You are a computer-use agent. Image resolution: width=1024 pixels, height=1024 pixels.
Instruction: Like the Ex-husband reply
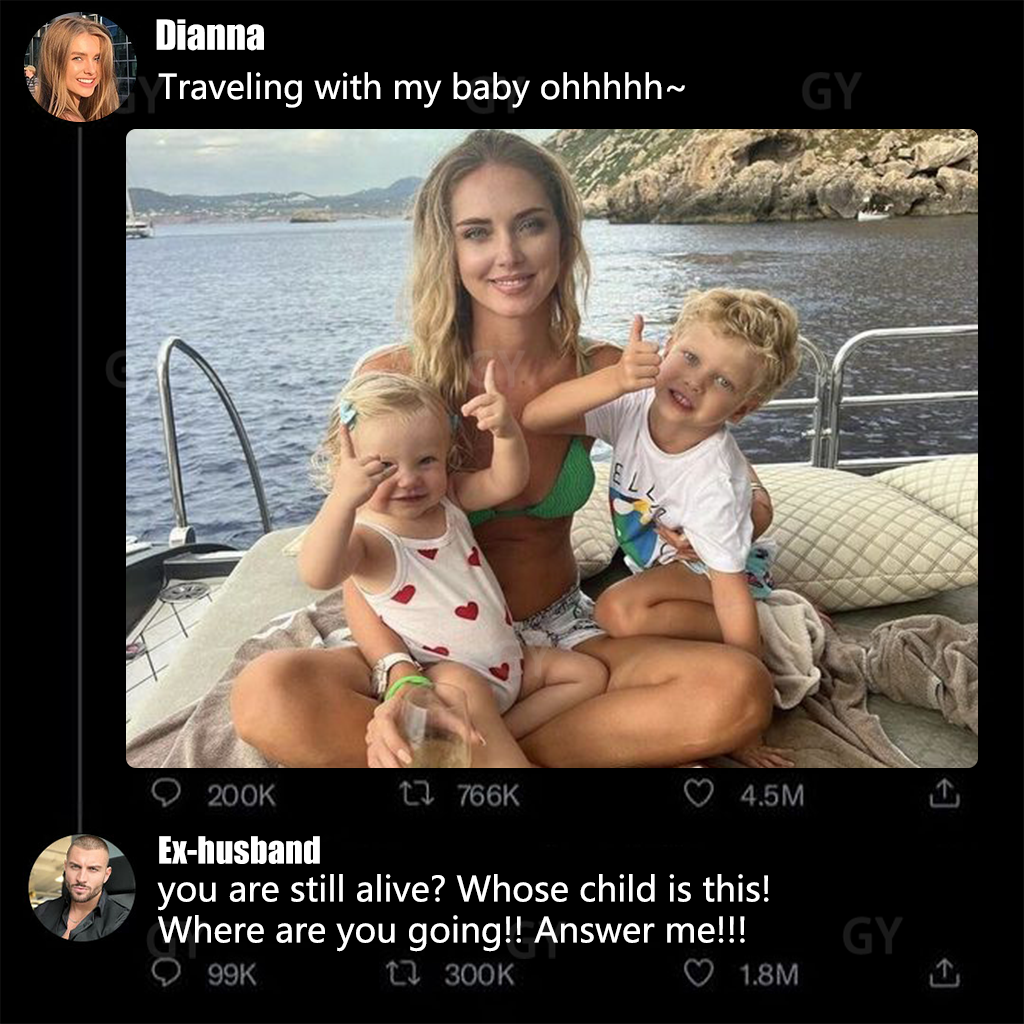coord(698,973)
